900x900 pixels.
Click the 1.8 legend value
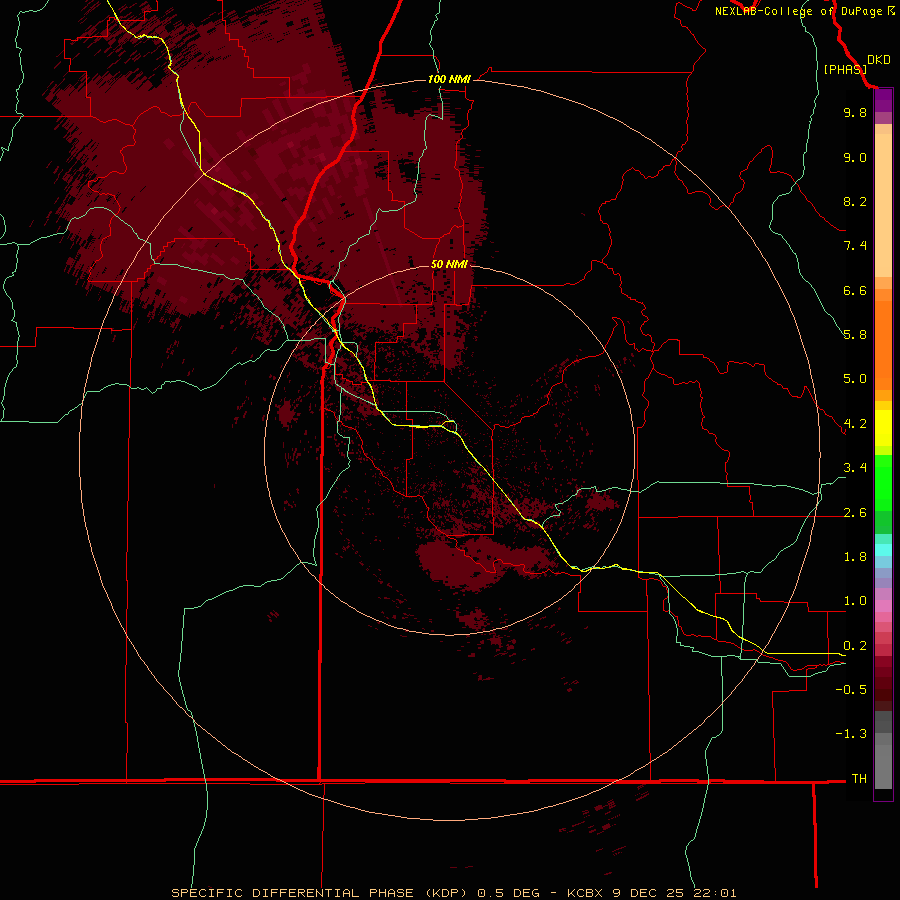click(x=855, y=557)
